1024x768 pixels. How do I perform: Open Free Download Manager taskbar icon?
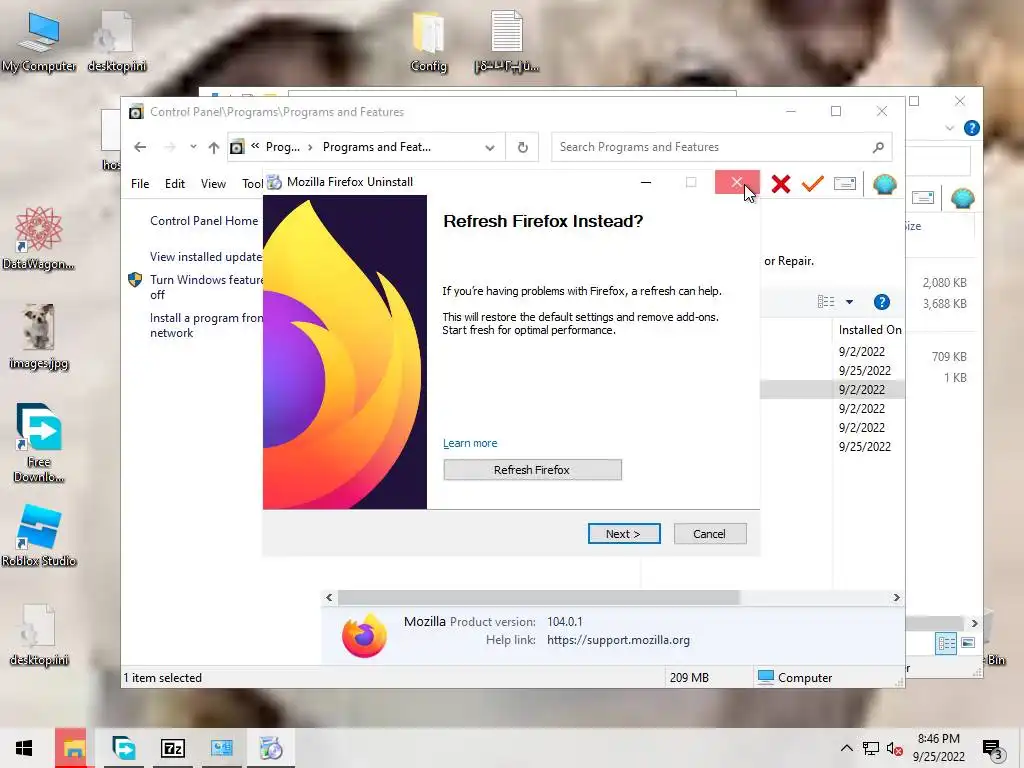(x=123, y=748)
